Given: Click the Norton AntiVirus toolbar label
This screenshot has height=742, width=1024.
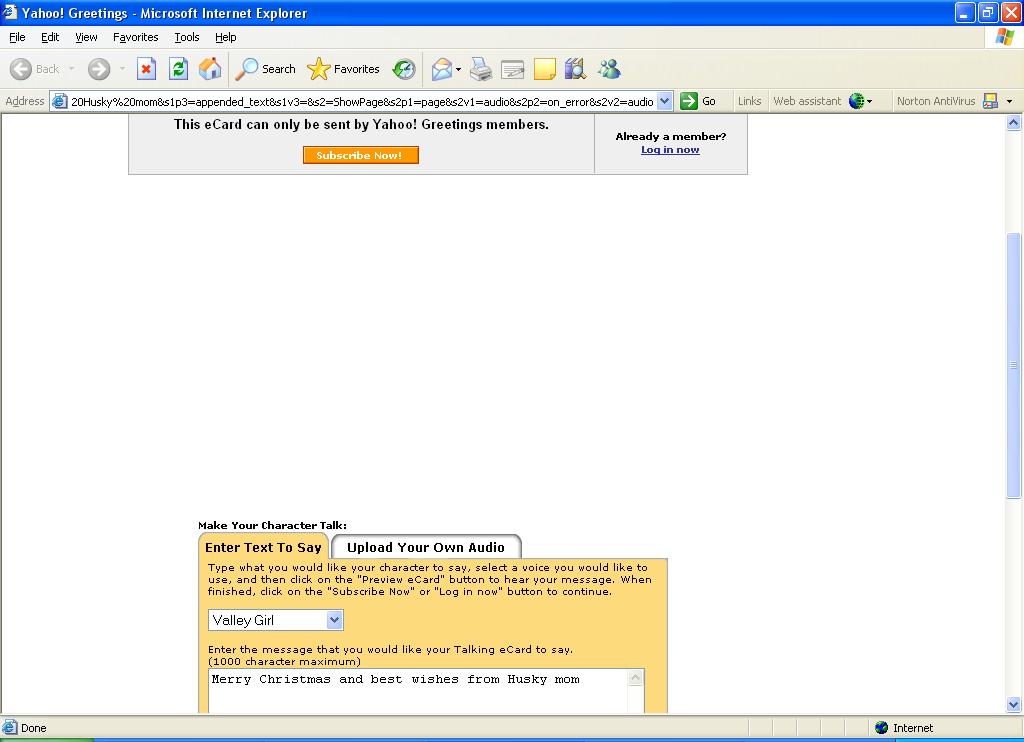Looking at the screenshot, I should click(x=936, y=101).
